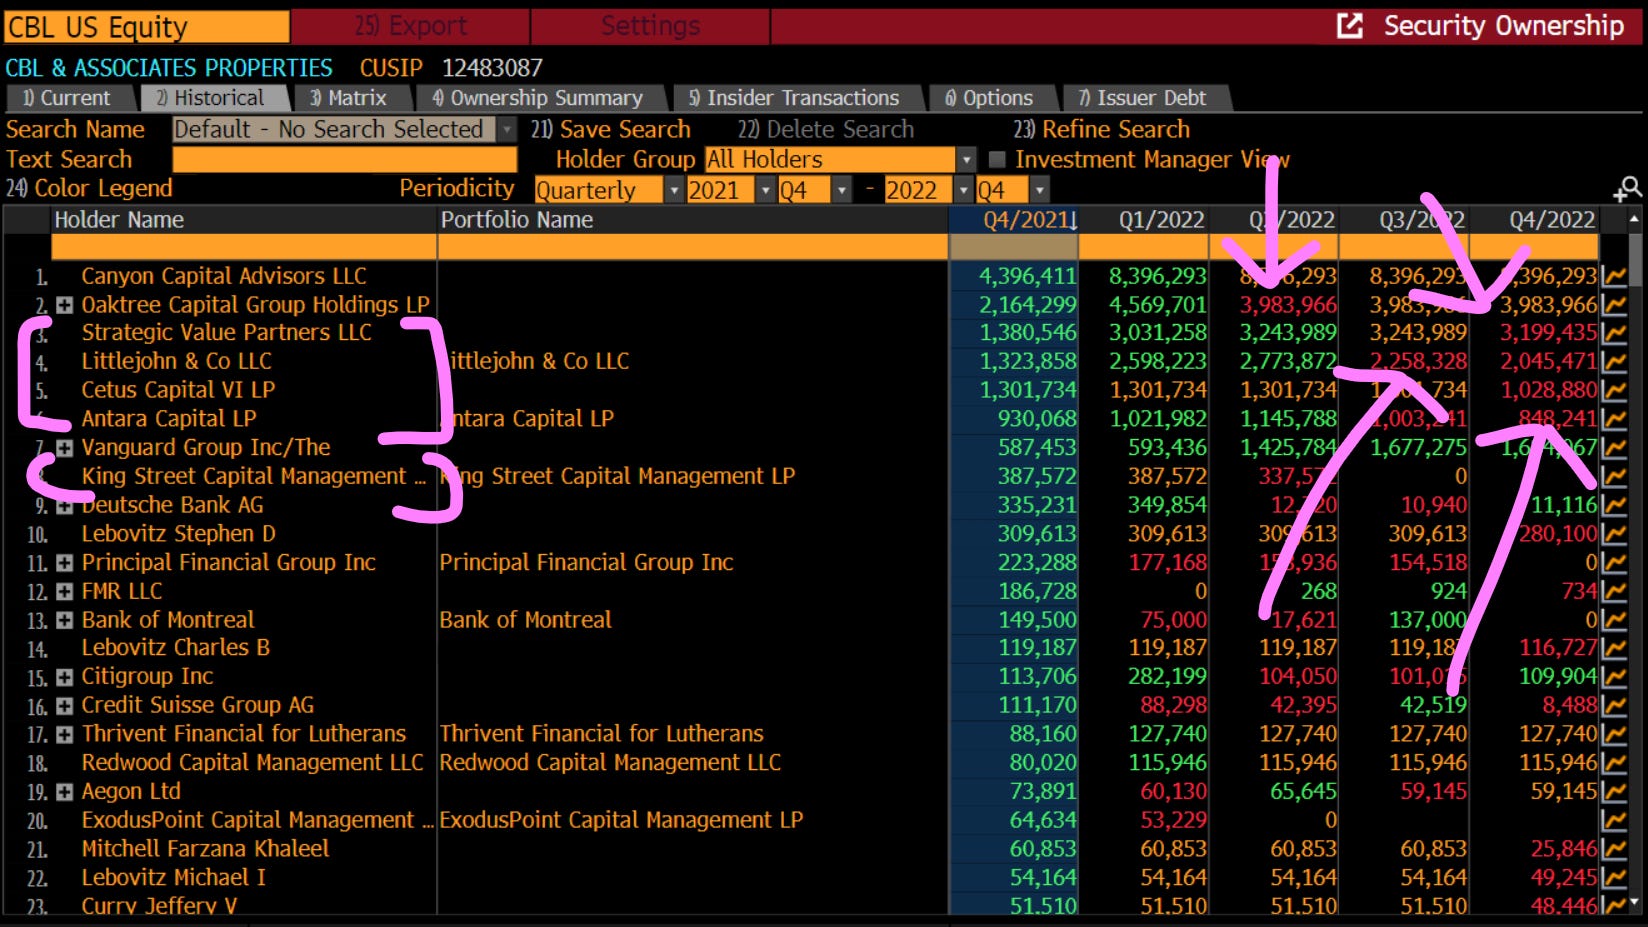Open chart icon for Thrivent Financial row
The width and height of the screenshot is (1648, 927).
1613,734
